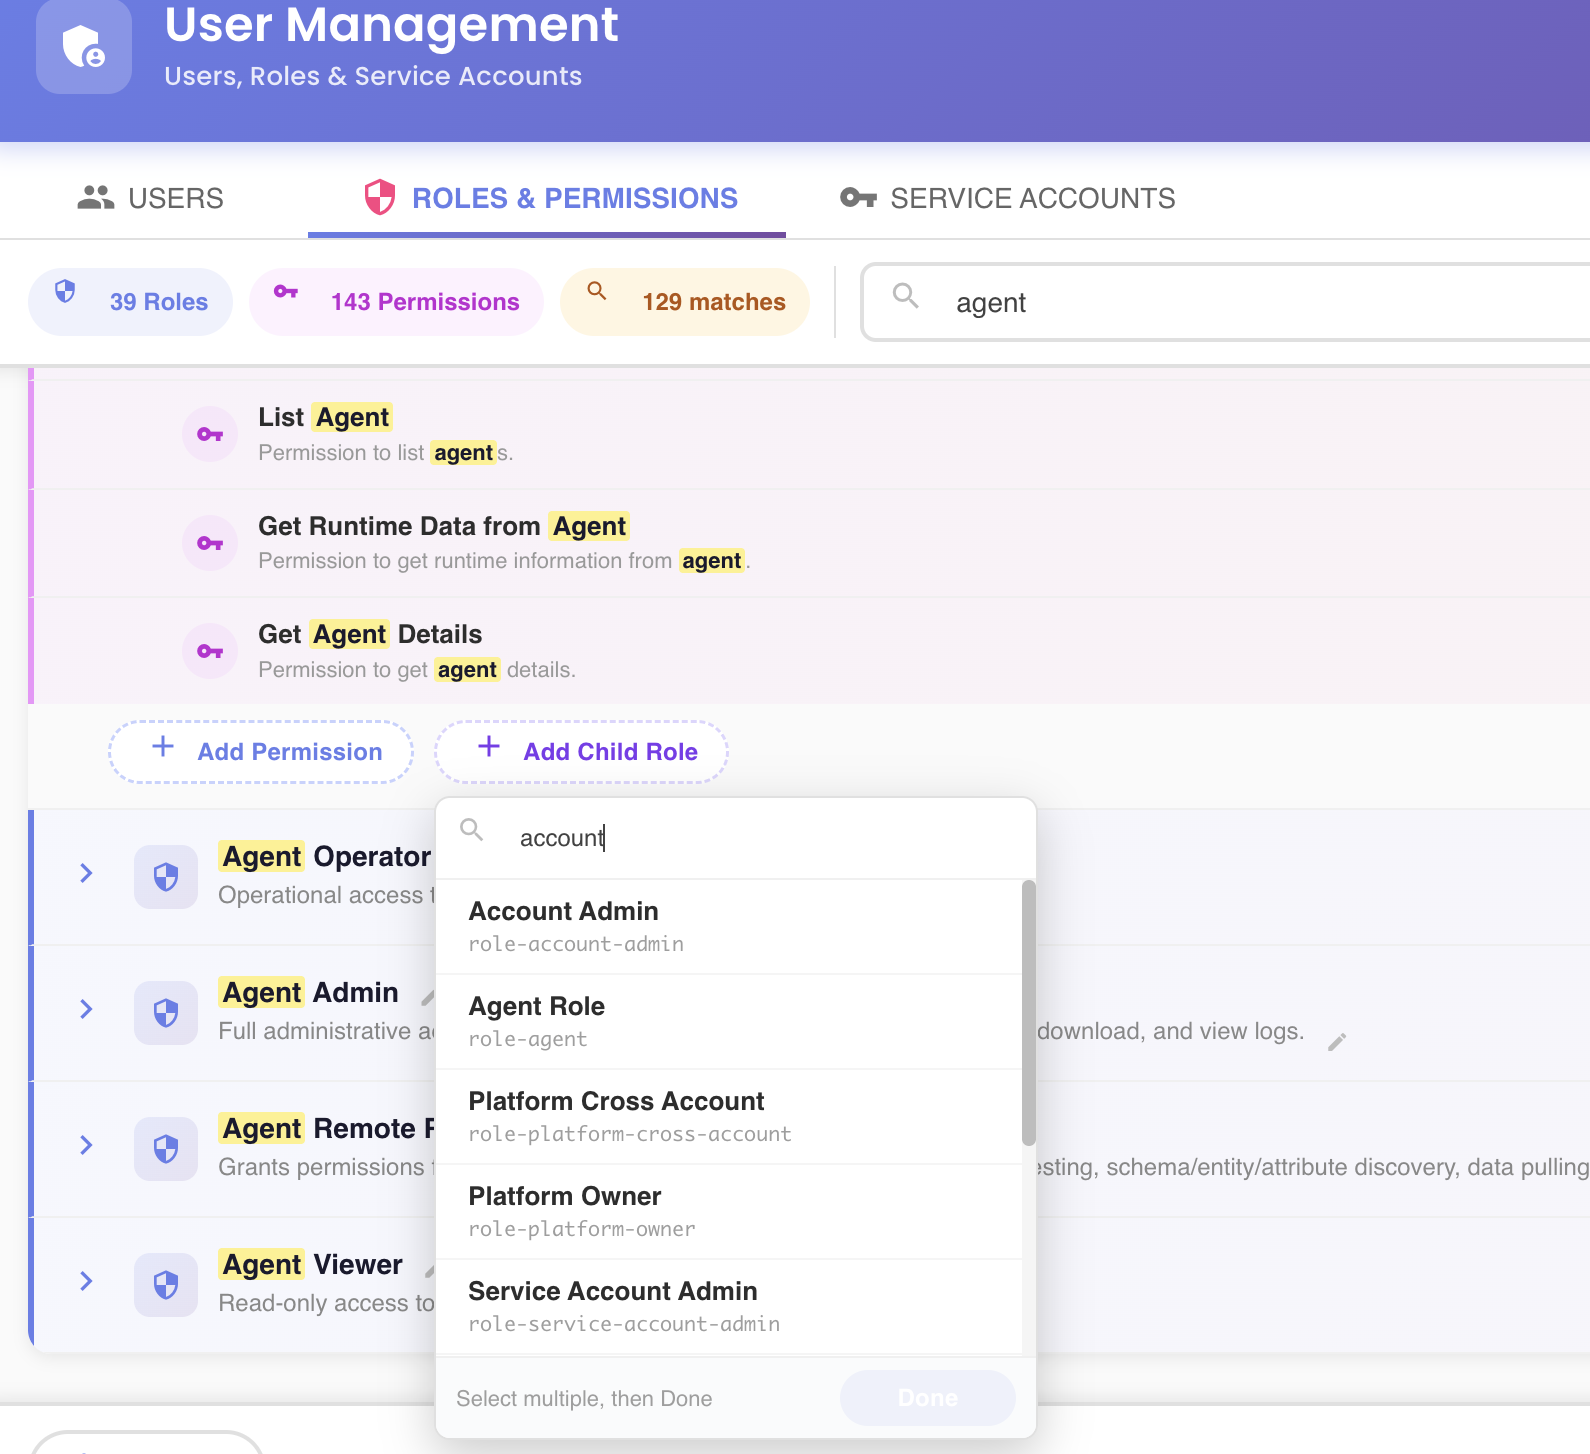Click the Add Child Role button
Screen dimensions: 1590x1454
(581, 751)
